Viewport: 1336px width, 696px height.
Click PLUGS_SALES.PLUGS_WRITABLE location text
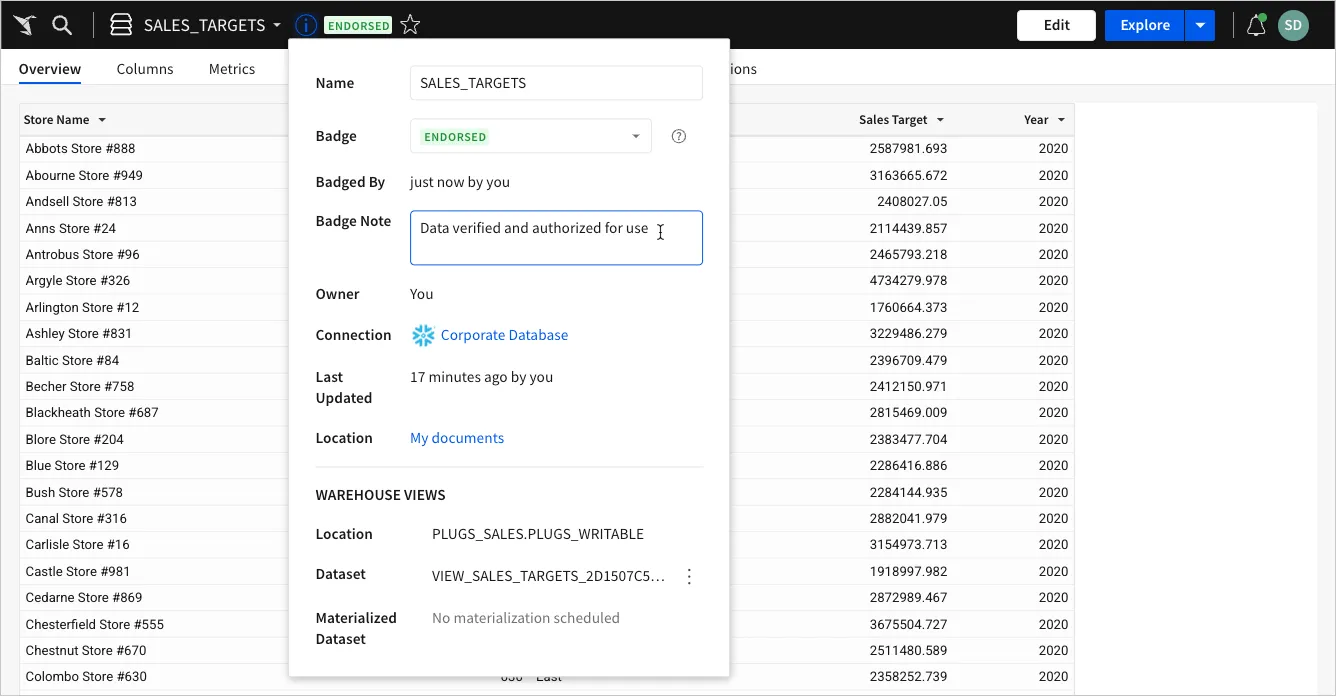[538, 534]
